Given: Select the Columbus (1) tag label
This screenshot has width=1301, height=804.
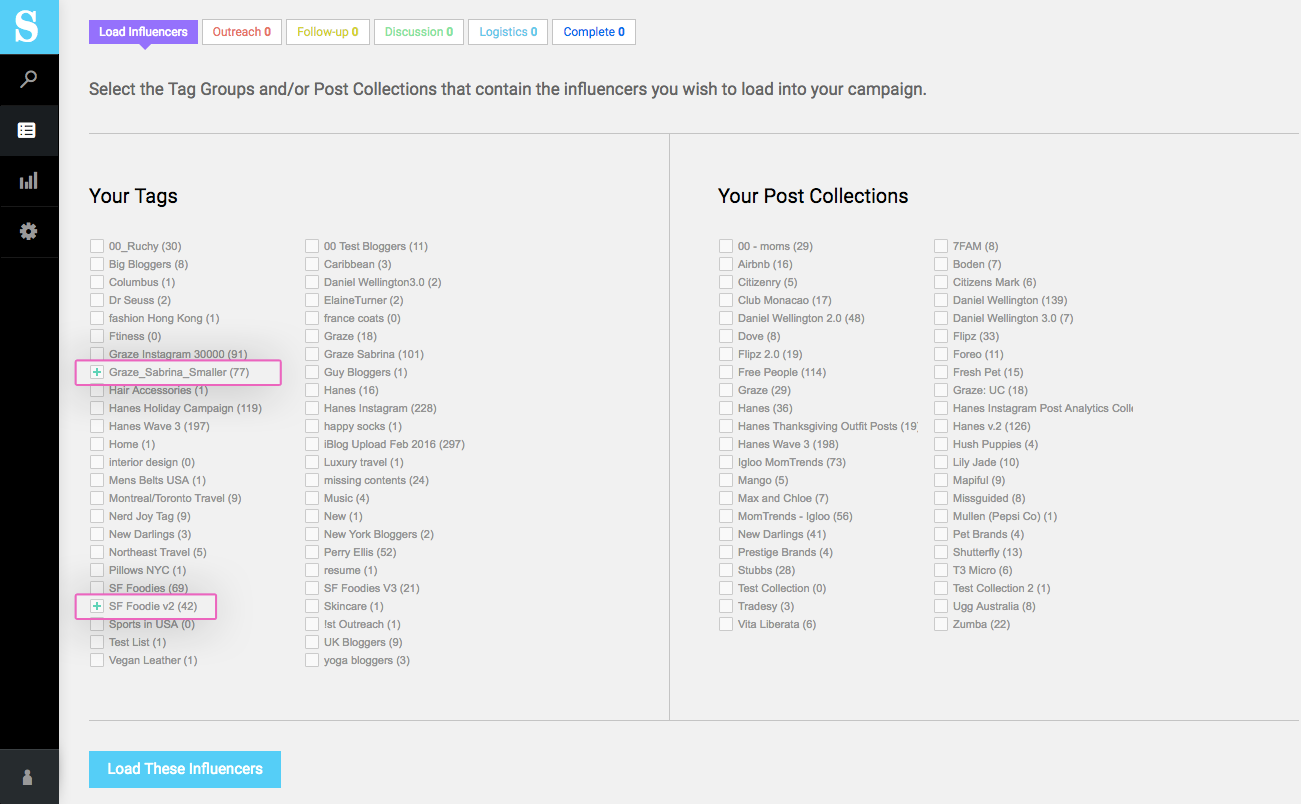Looking at the screenshot, I should pos(142,282).
